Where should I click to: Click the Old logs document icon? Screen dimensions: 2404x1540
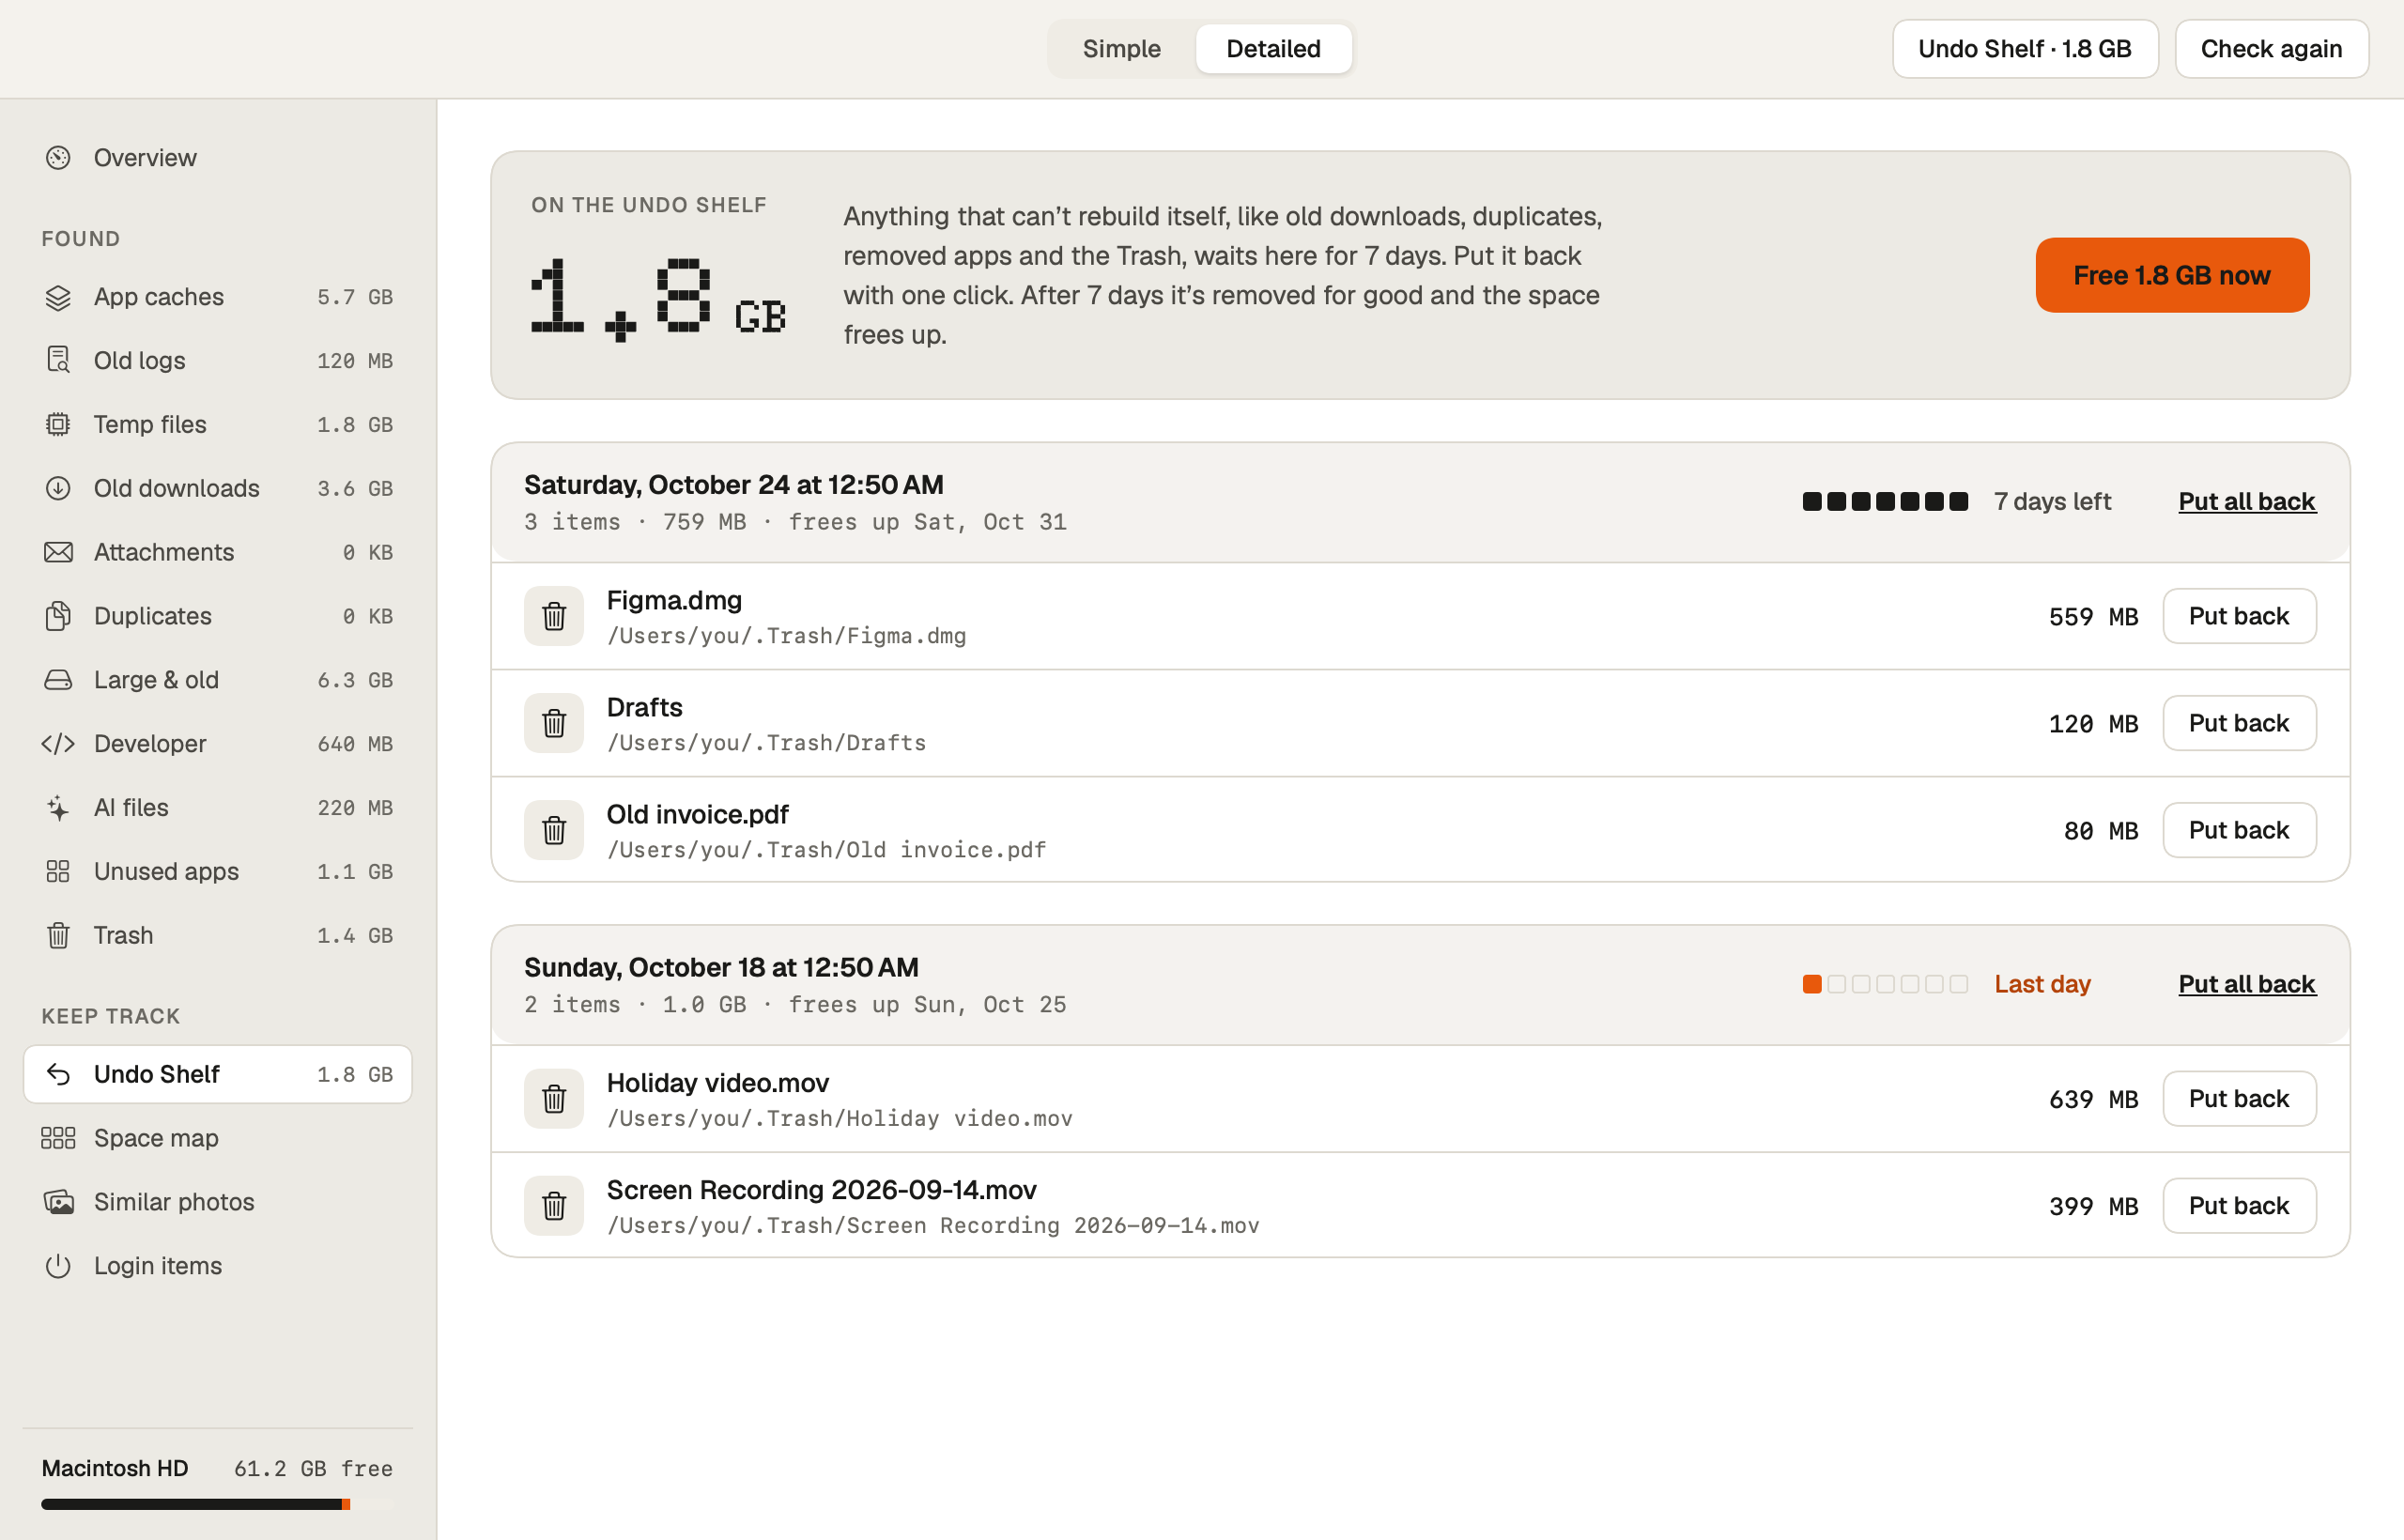click(x=58, y=360)
